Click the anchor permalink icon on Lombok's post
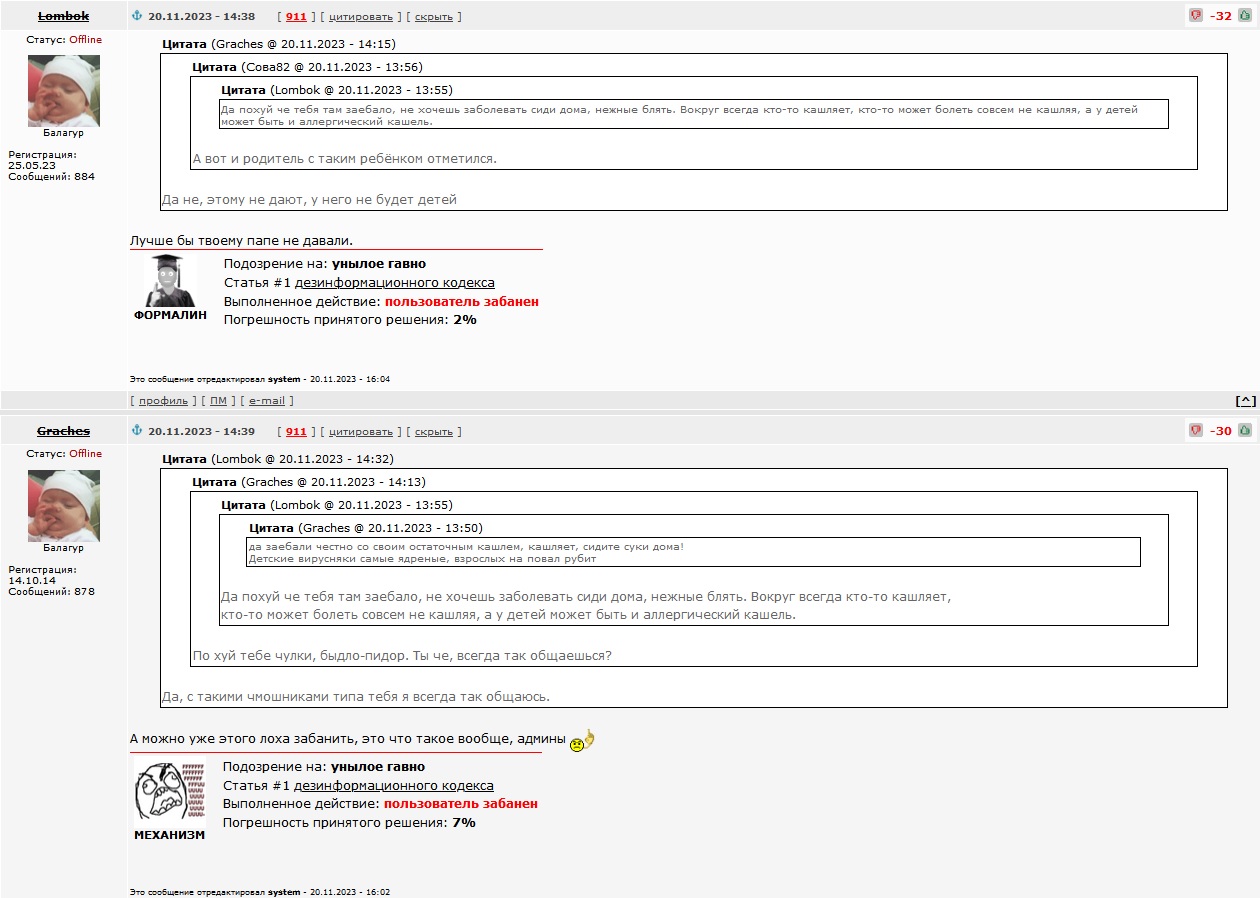The width and height of the screenshot is (1260, 898). [x=138, y=16]
